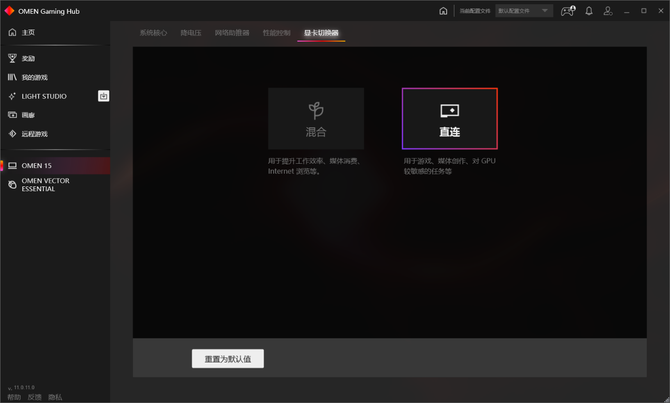The height and width of the screenshot is (403, 670).
Task: Go to 主页 in the sidebar
Action: pos(55,32)
